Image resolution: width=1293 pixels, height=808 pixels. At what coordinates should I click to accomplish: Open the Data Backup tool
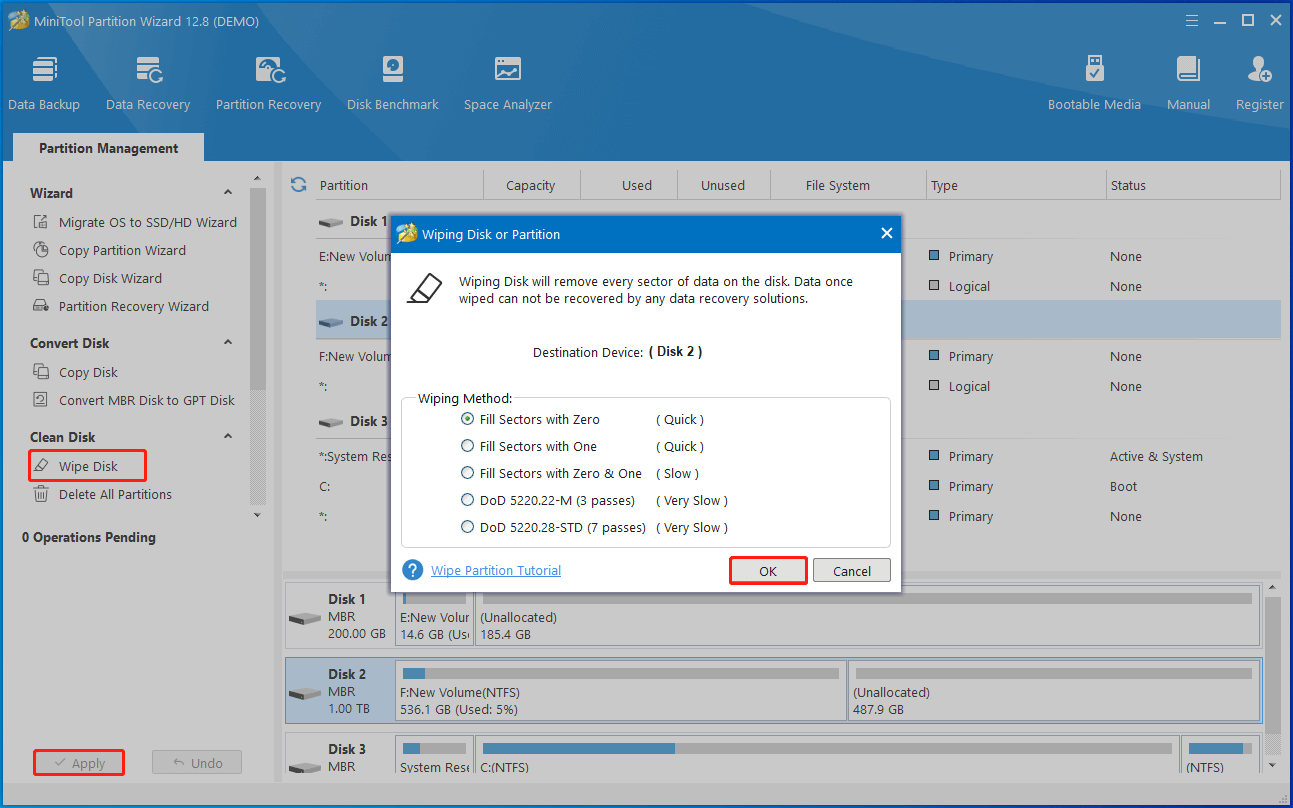click(44, 83)
